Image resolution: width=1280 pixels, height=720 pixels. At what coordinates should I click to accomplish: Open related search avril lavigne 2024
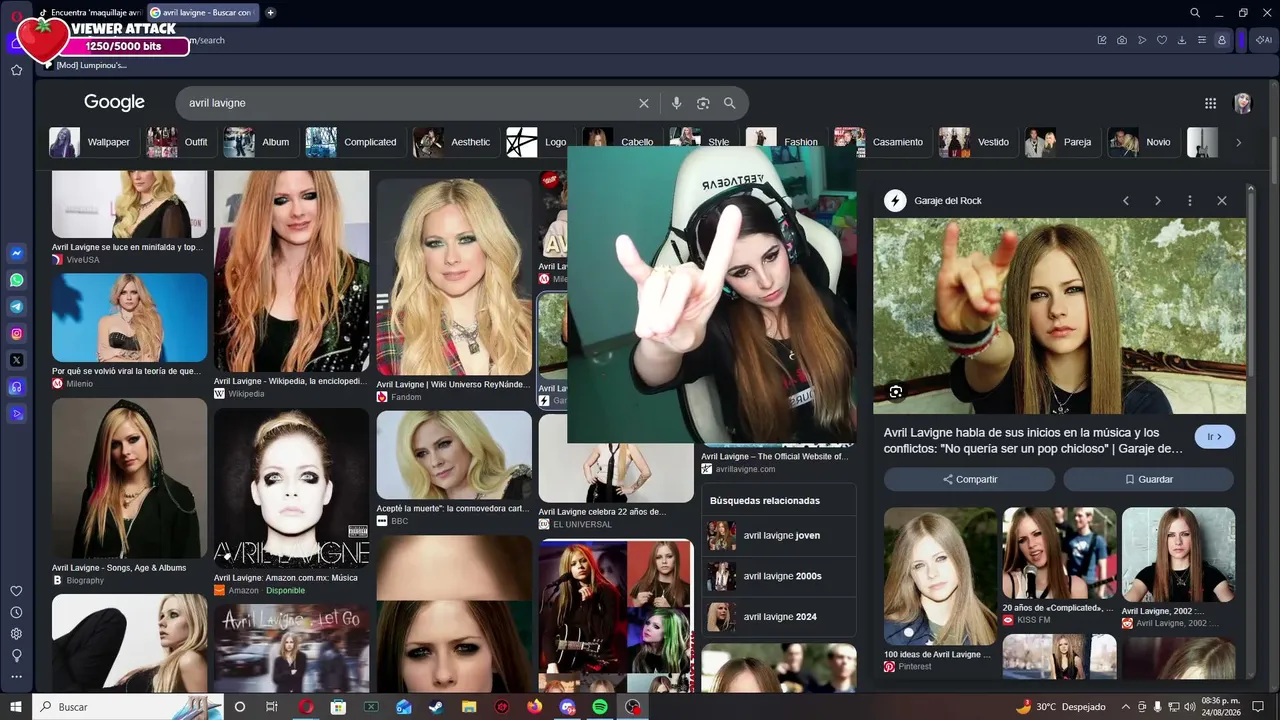click(x=779, y=617)
